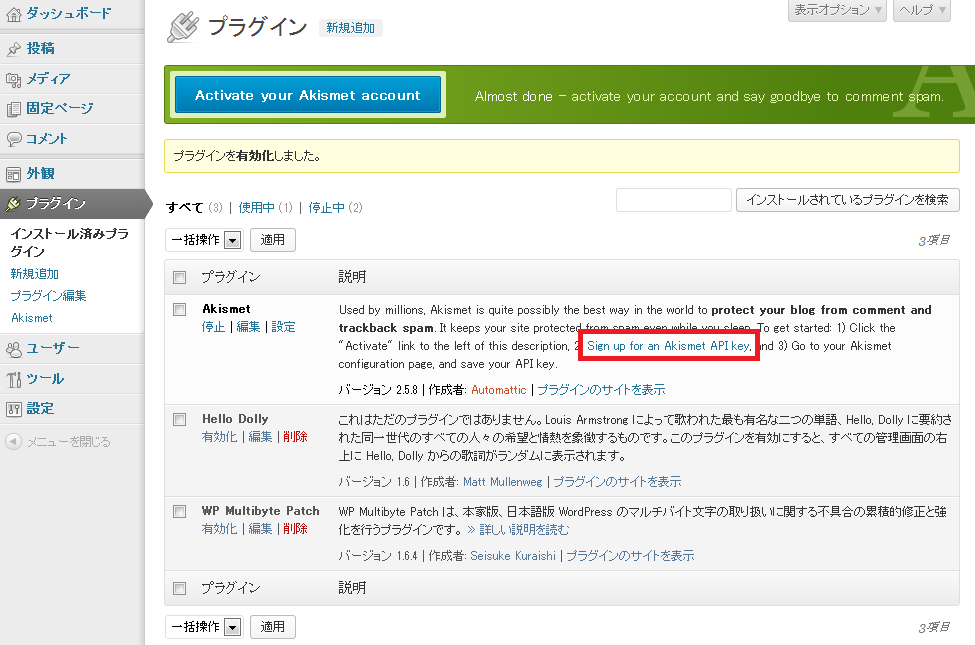Click the Tools icon in sidebar
The height and width of the screenshot is (645, 975).
pyautogui.click(x=13, y=379)
